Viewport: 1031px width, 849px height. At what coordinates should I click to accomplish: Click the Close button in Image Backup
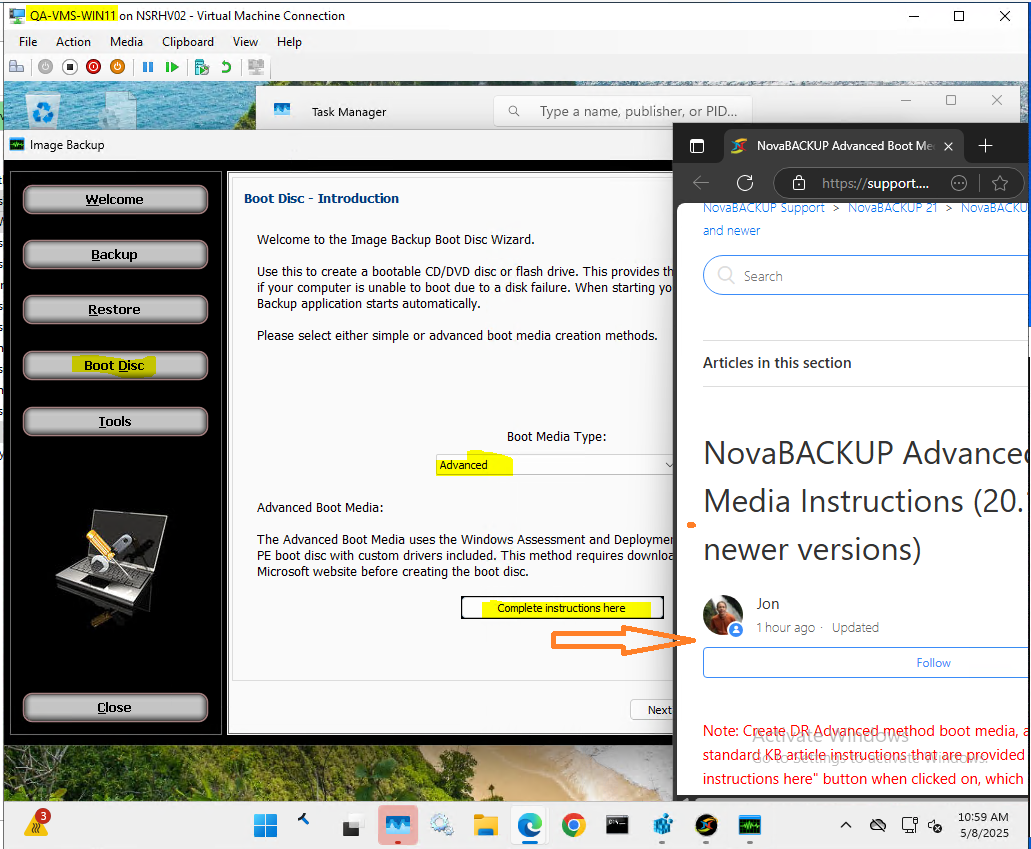click(x=115, y=707)
